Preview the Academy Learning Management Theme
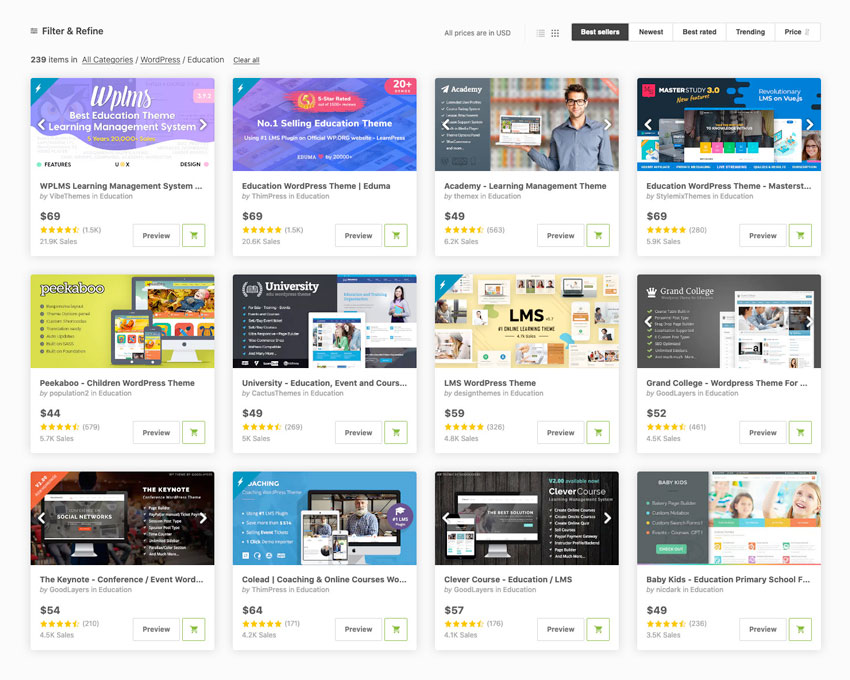Viewport: 850px width, 680px height. 560,236
